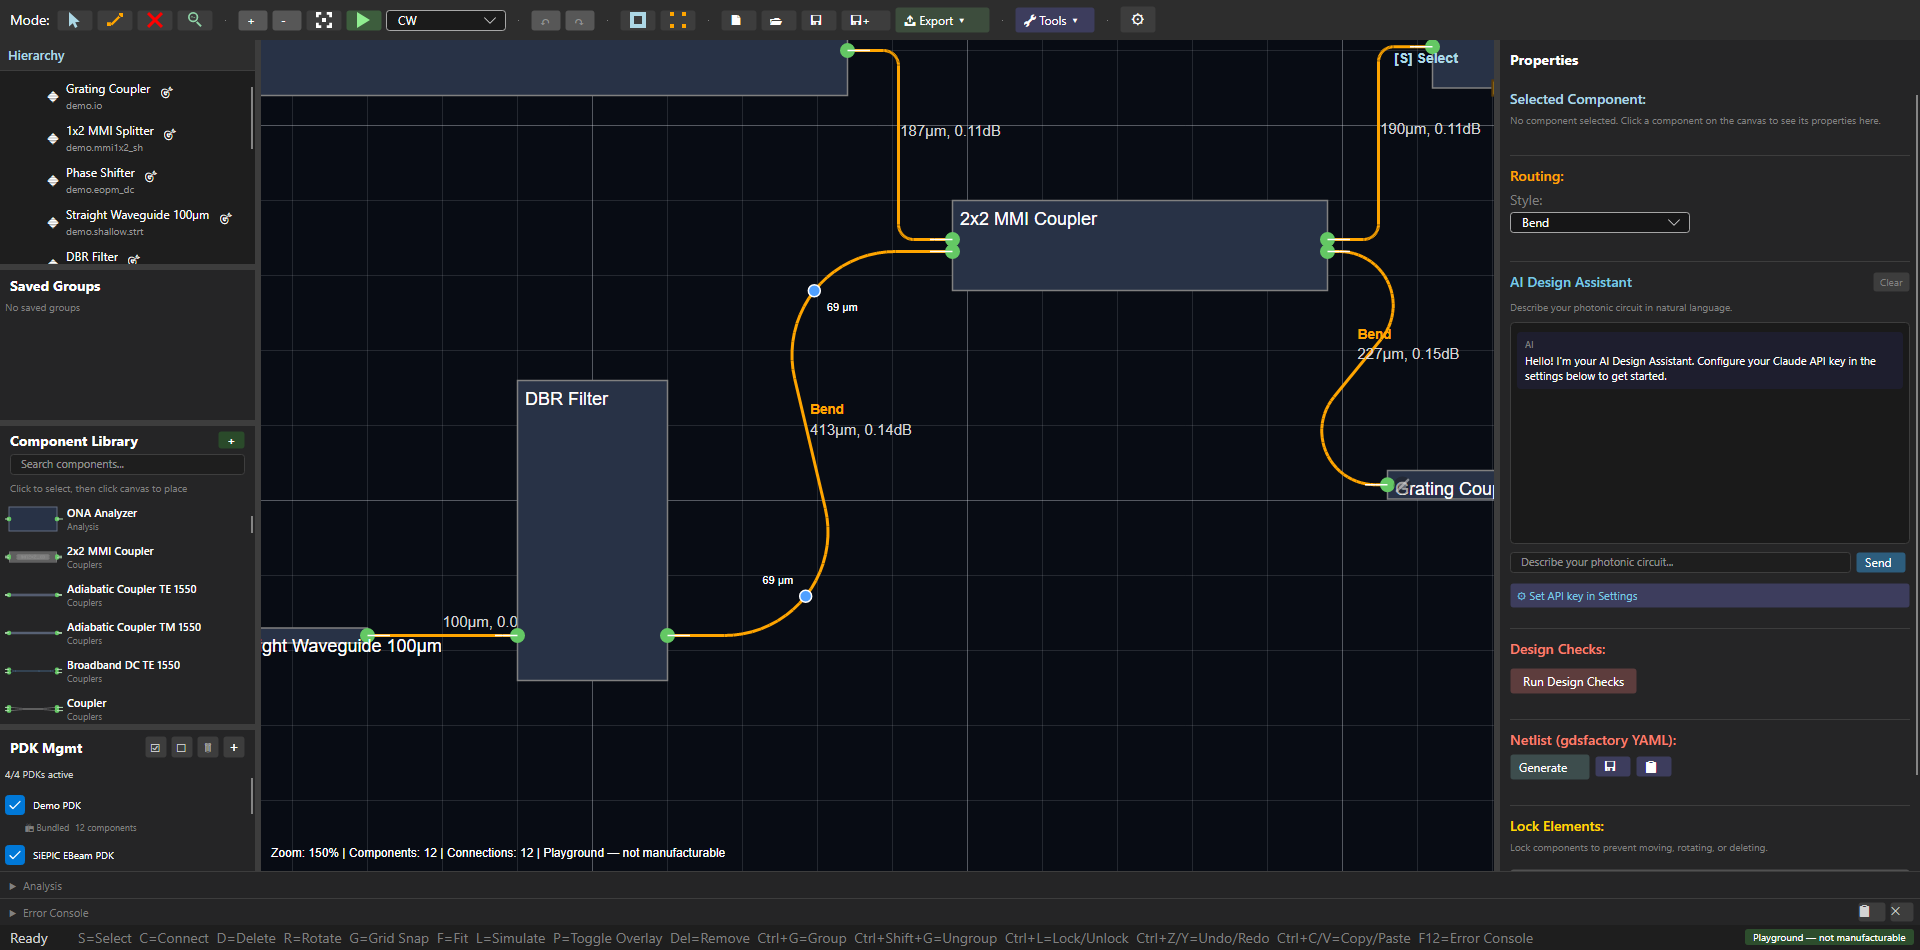Select the magnifier zoom mode
This screenshot has height=950, width=1920.
[x=194, y=20]
